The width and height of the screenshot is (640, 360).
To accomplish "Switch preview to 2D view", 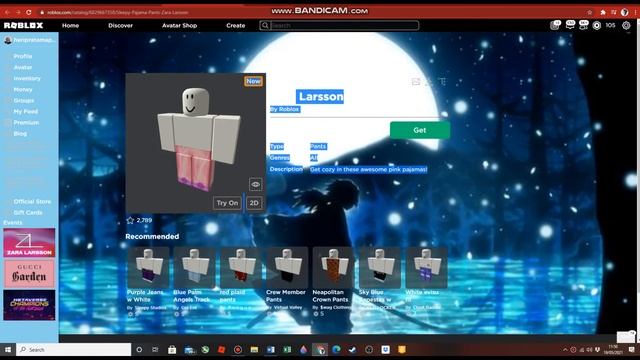I will coord(254,203).
